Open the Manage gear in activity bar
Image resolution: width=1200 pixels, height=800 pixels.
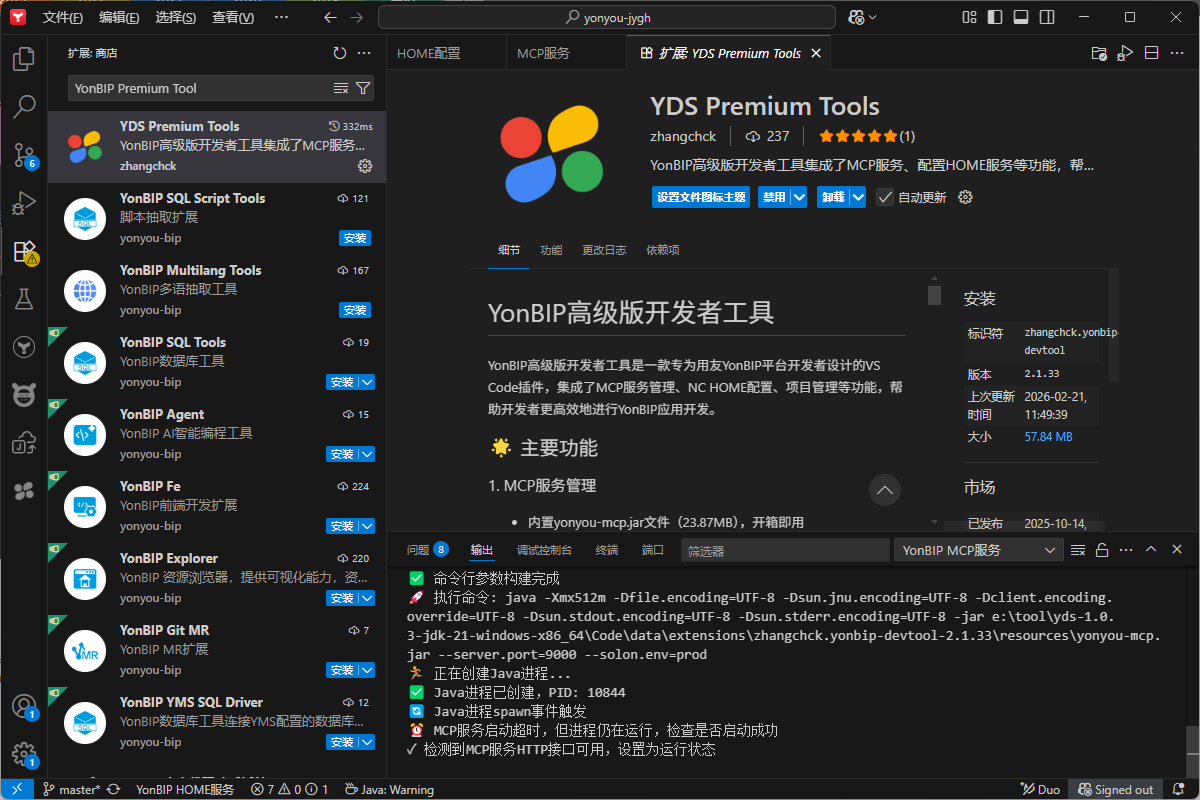pos(24,754)
